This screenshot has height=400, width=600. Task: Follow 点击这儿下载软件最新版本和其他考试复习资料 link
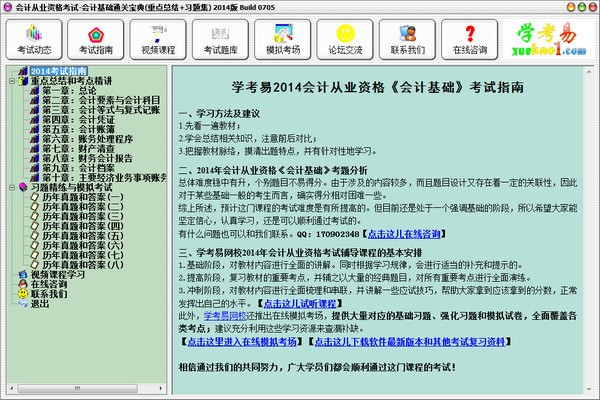[x=410, y=342]
